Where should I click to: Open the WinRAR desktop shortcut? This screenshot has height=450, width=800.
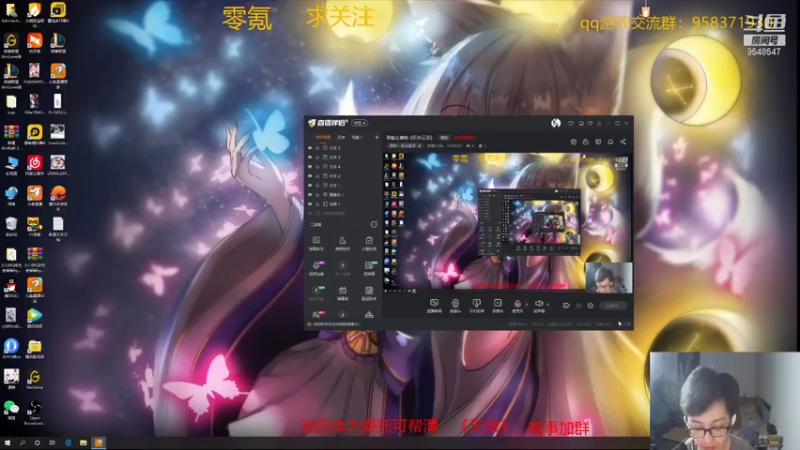(x=11, y=138)
